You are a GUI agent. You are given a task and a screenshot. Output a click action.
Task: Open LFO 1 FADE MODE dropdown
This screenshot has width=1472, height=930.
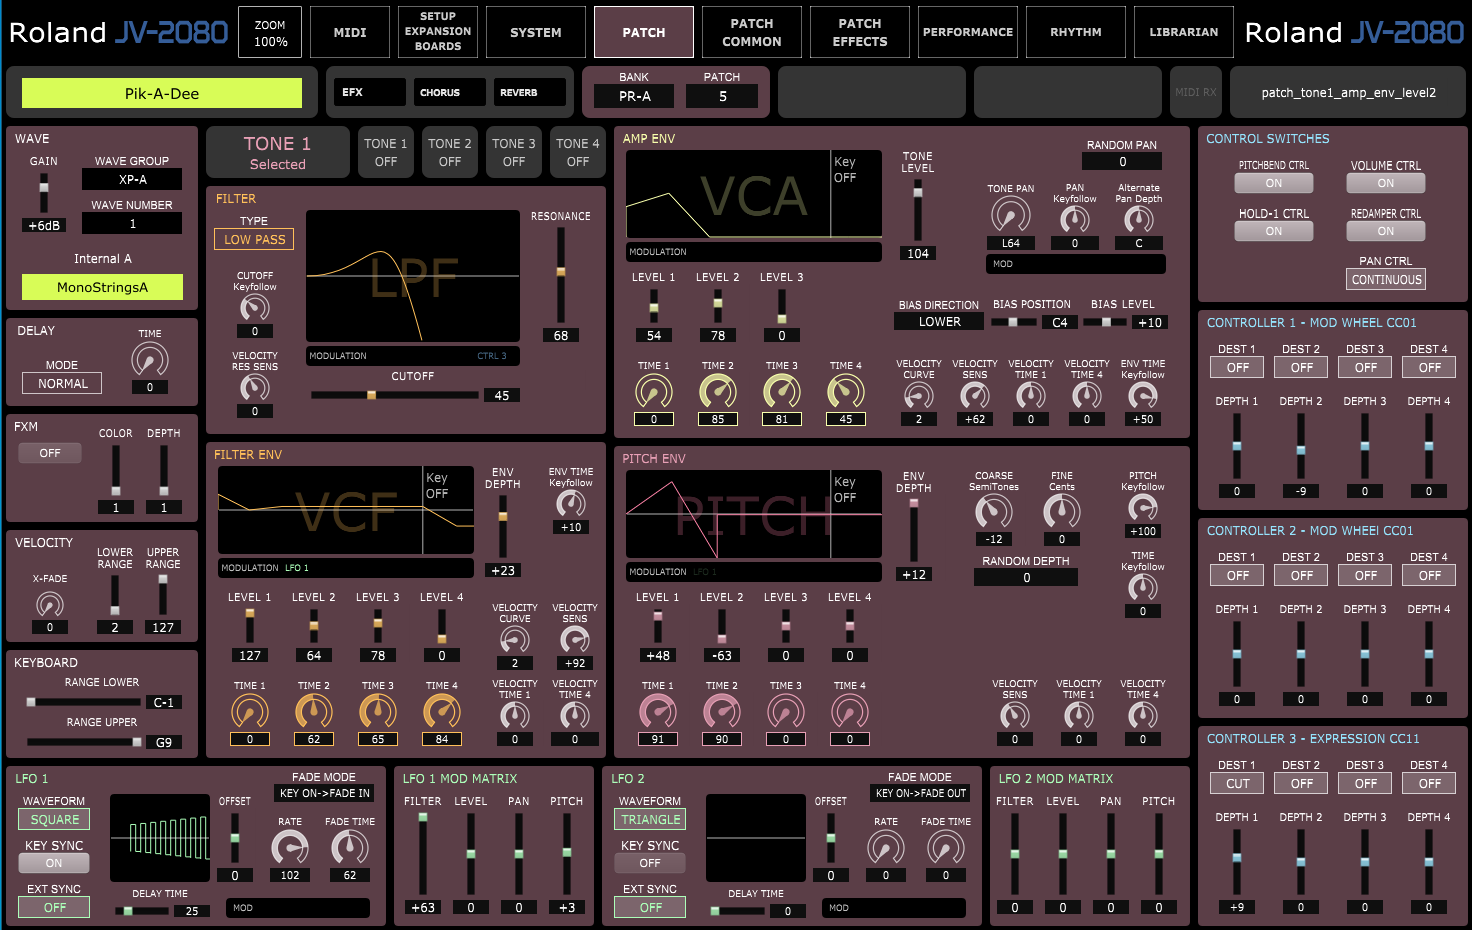[324, 793]
